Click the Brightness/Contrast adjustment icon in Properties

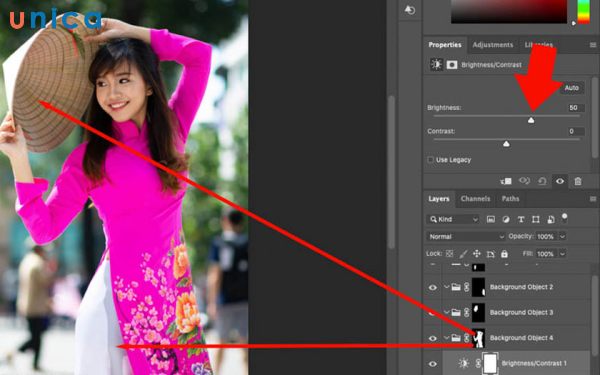(x=436, y=65)
